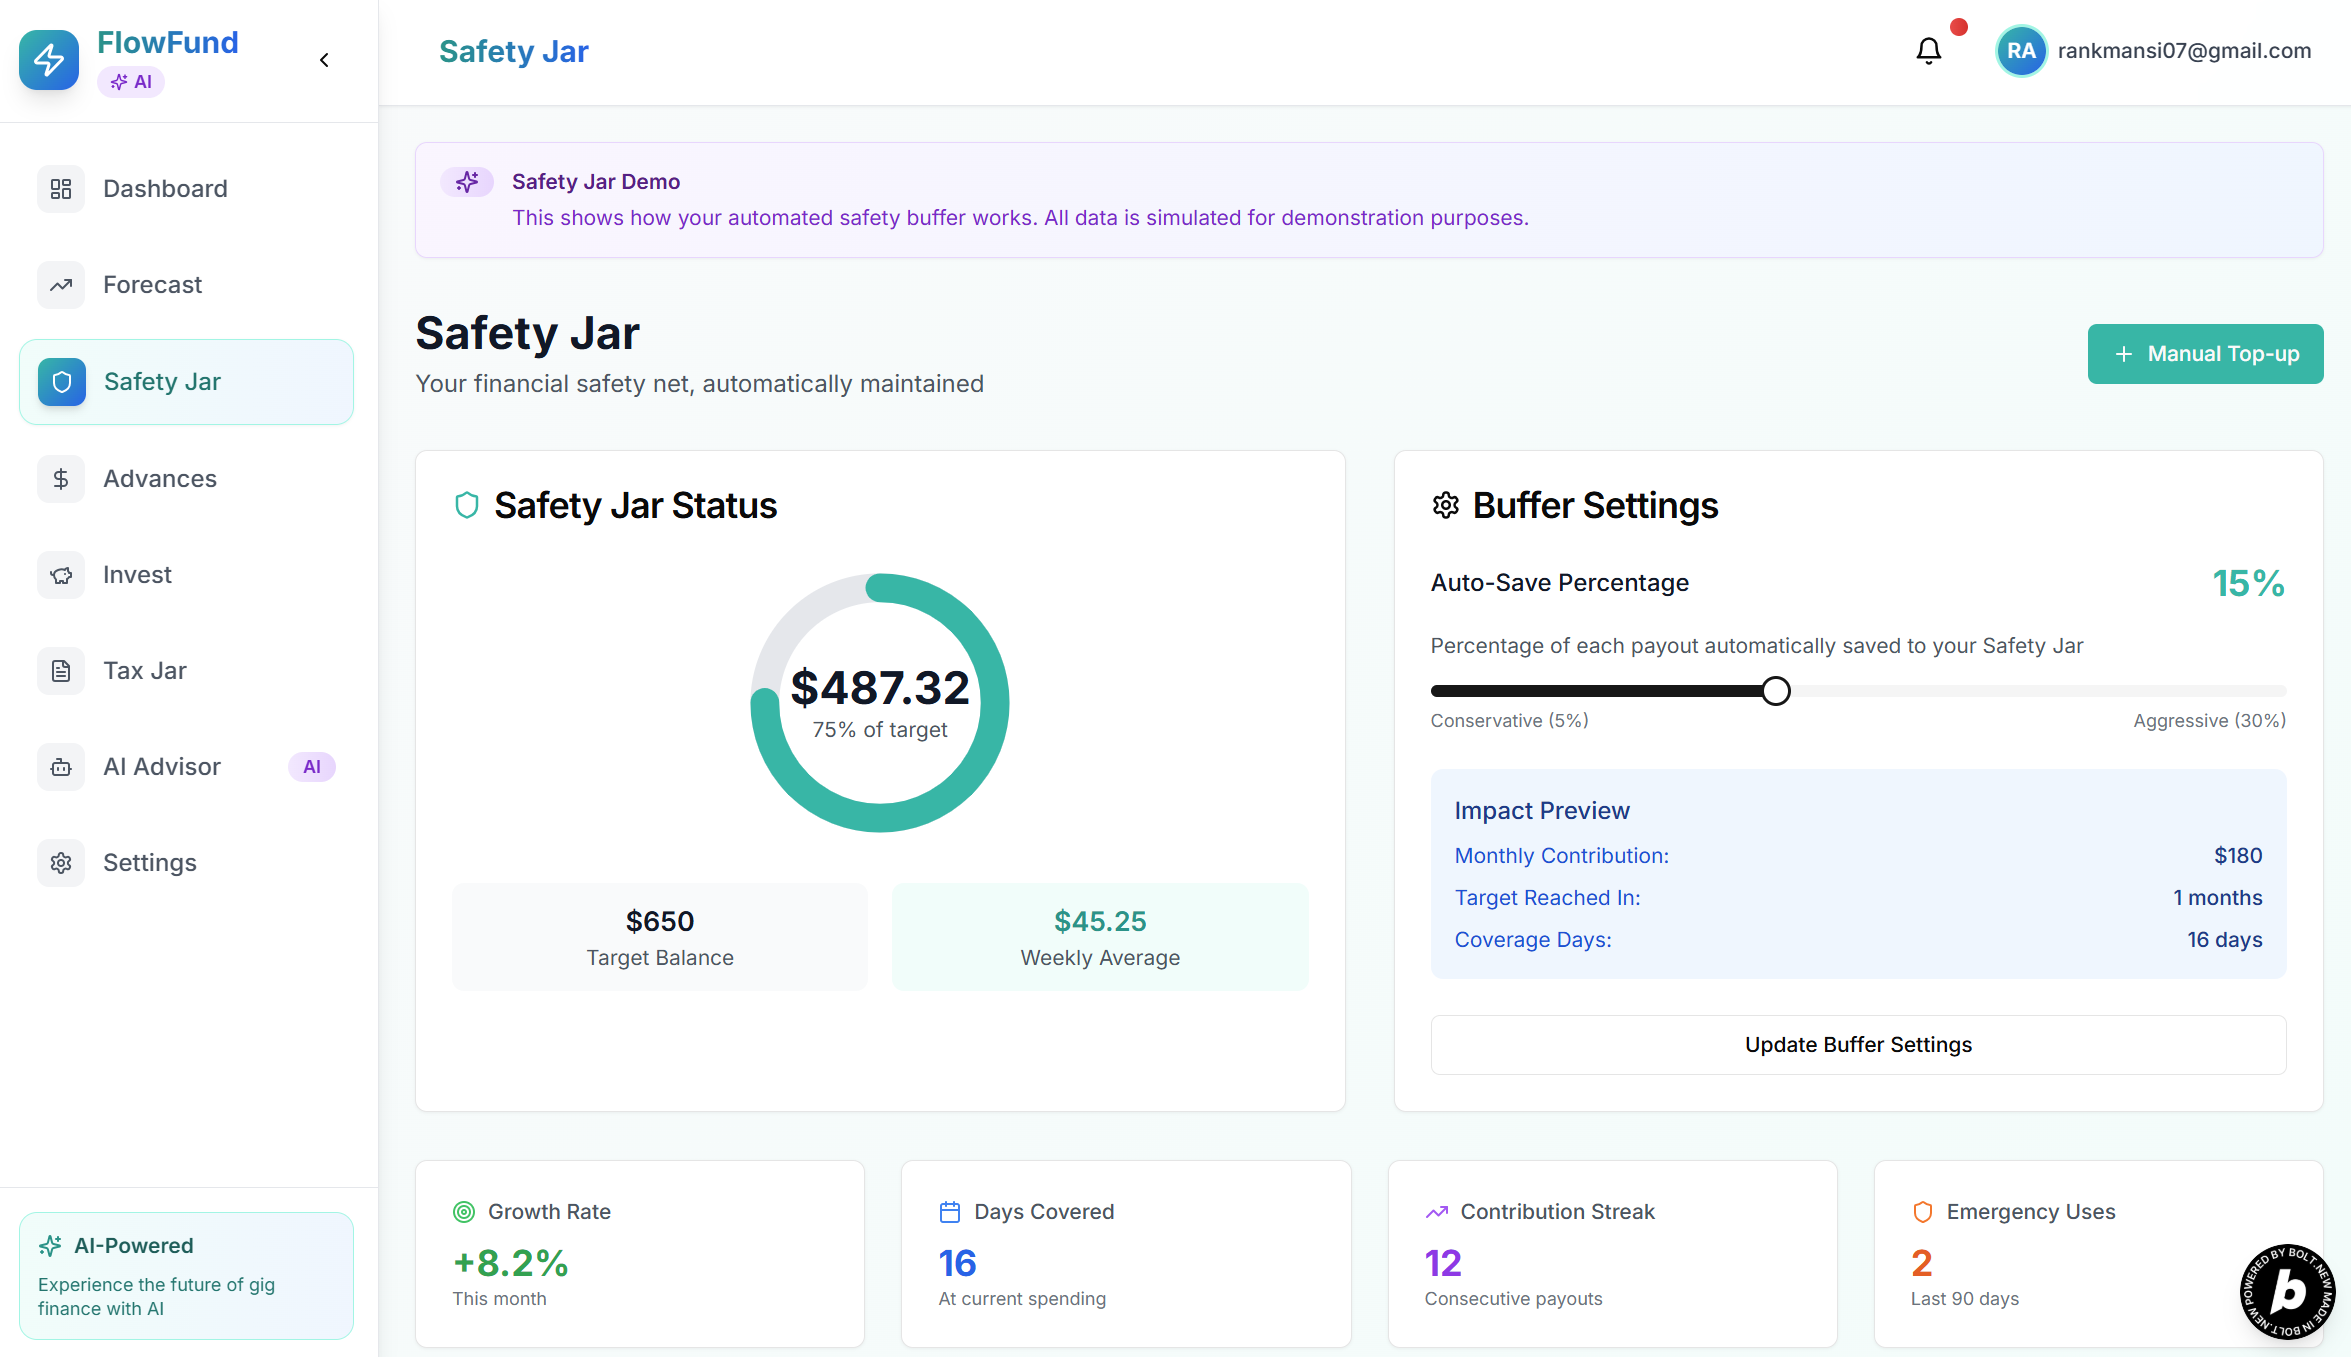Click Update Buffer Settings button
Image resolution: width=2351 pixels, height=1357 pixels.
(x=1858, y=1045)
